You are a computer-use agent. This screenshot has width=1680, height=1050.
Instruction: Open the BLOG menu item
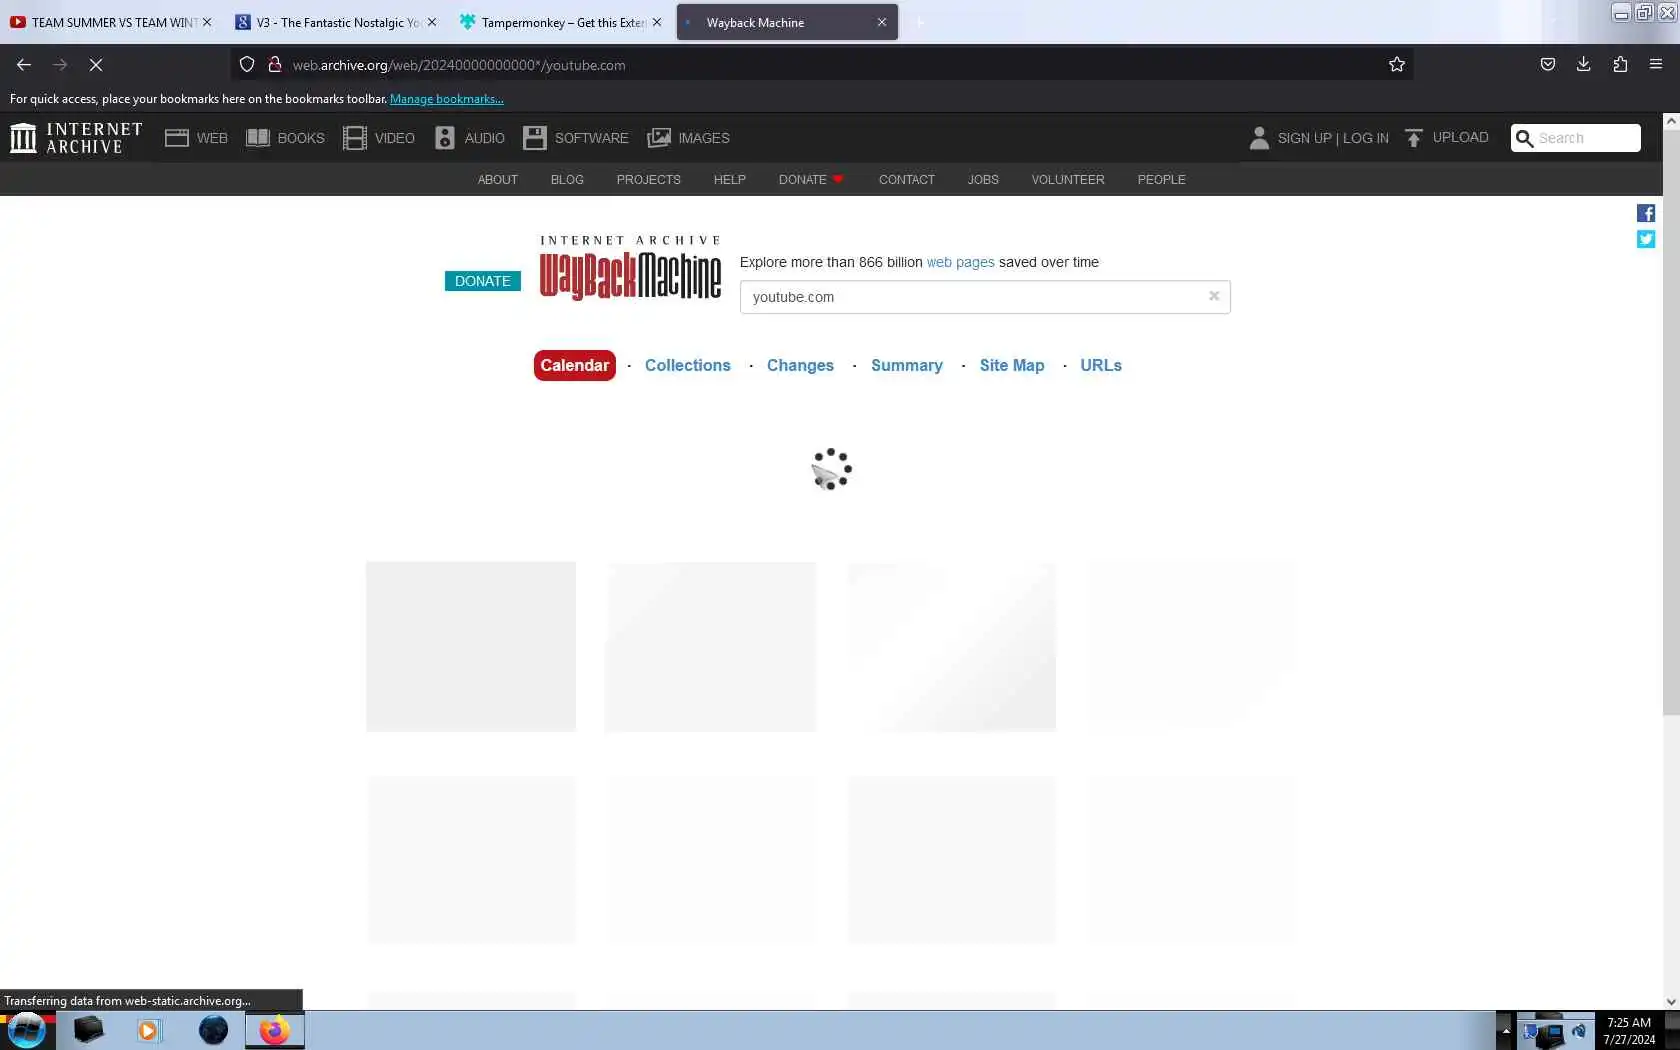click(567, 180)
